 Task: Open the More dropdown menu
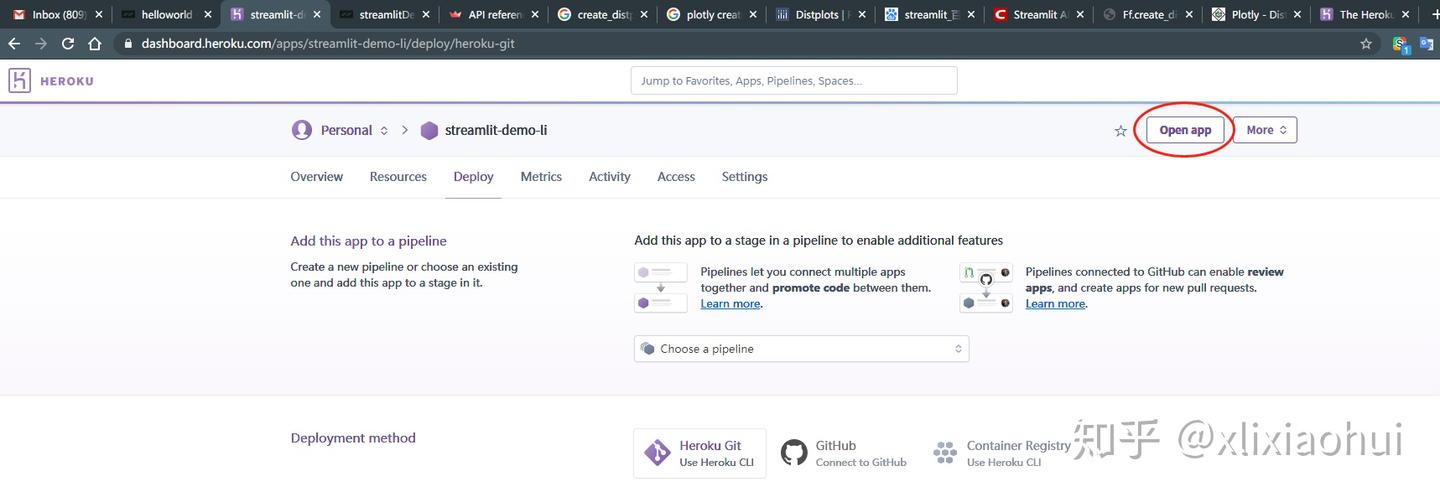[1265, 130]
